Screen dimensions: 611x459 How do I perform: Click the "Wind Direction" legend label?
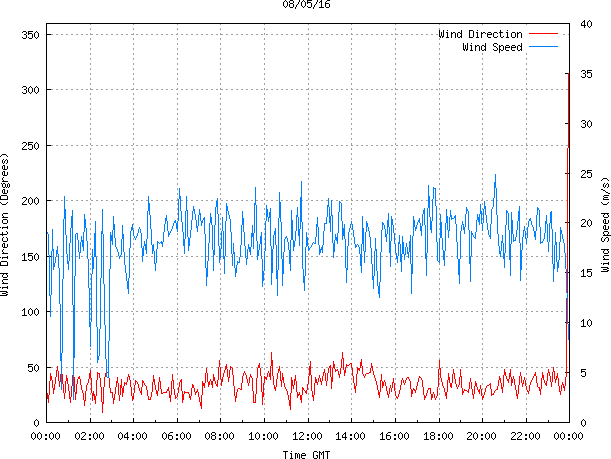480,34
